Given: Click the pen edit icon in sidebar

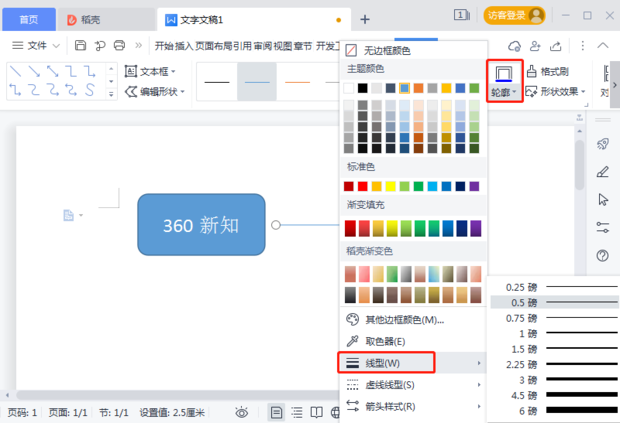Looking at the screenshot, I should click(x=603, y=172).
